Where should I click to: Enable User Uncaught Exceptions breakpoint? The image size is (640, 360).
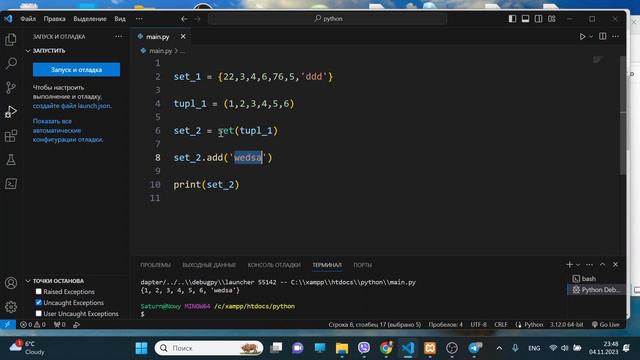(38, 313)
